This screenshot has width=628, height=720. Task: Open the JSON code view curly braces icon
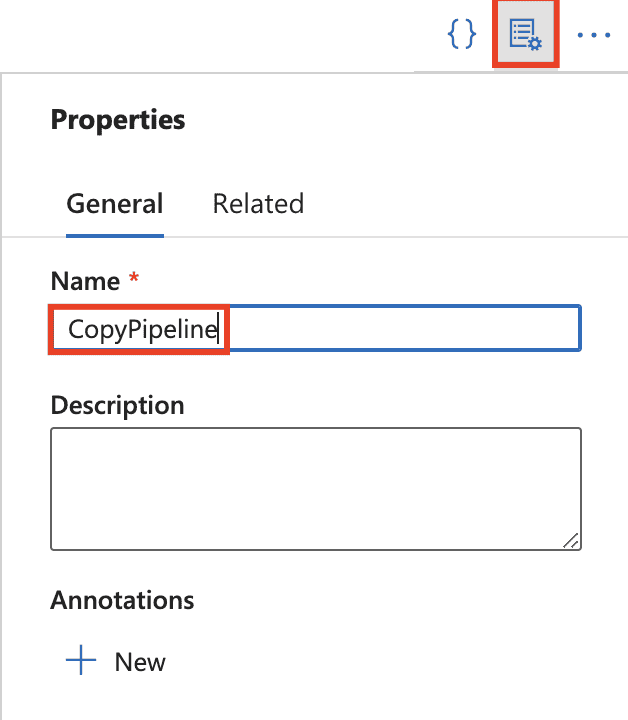461,34
